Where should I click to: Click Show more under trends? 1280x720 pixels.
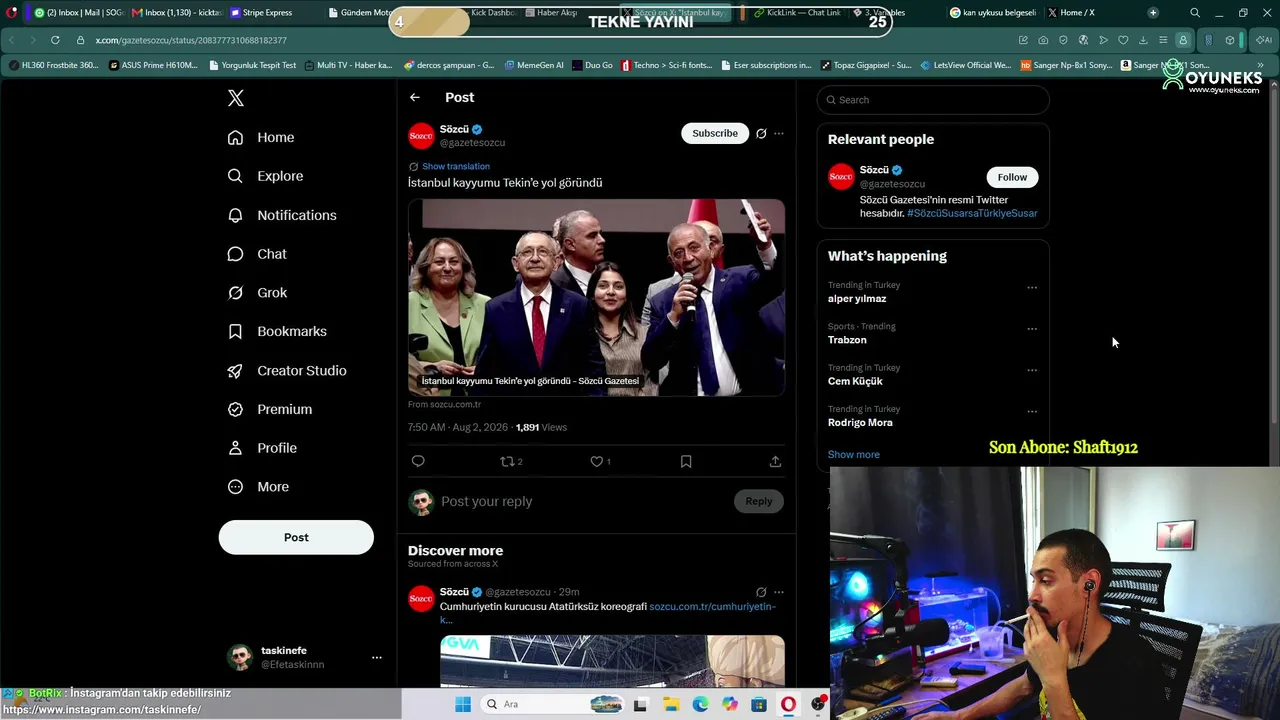coord(854,454)
